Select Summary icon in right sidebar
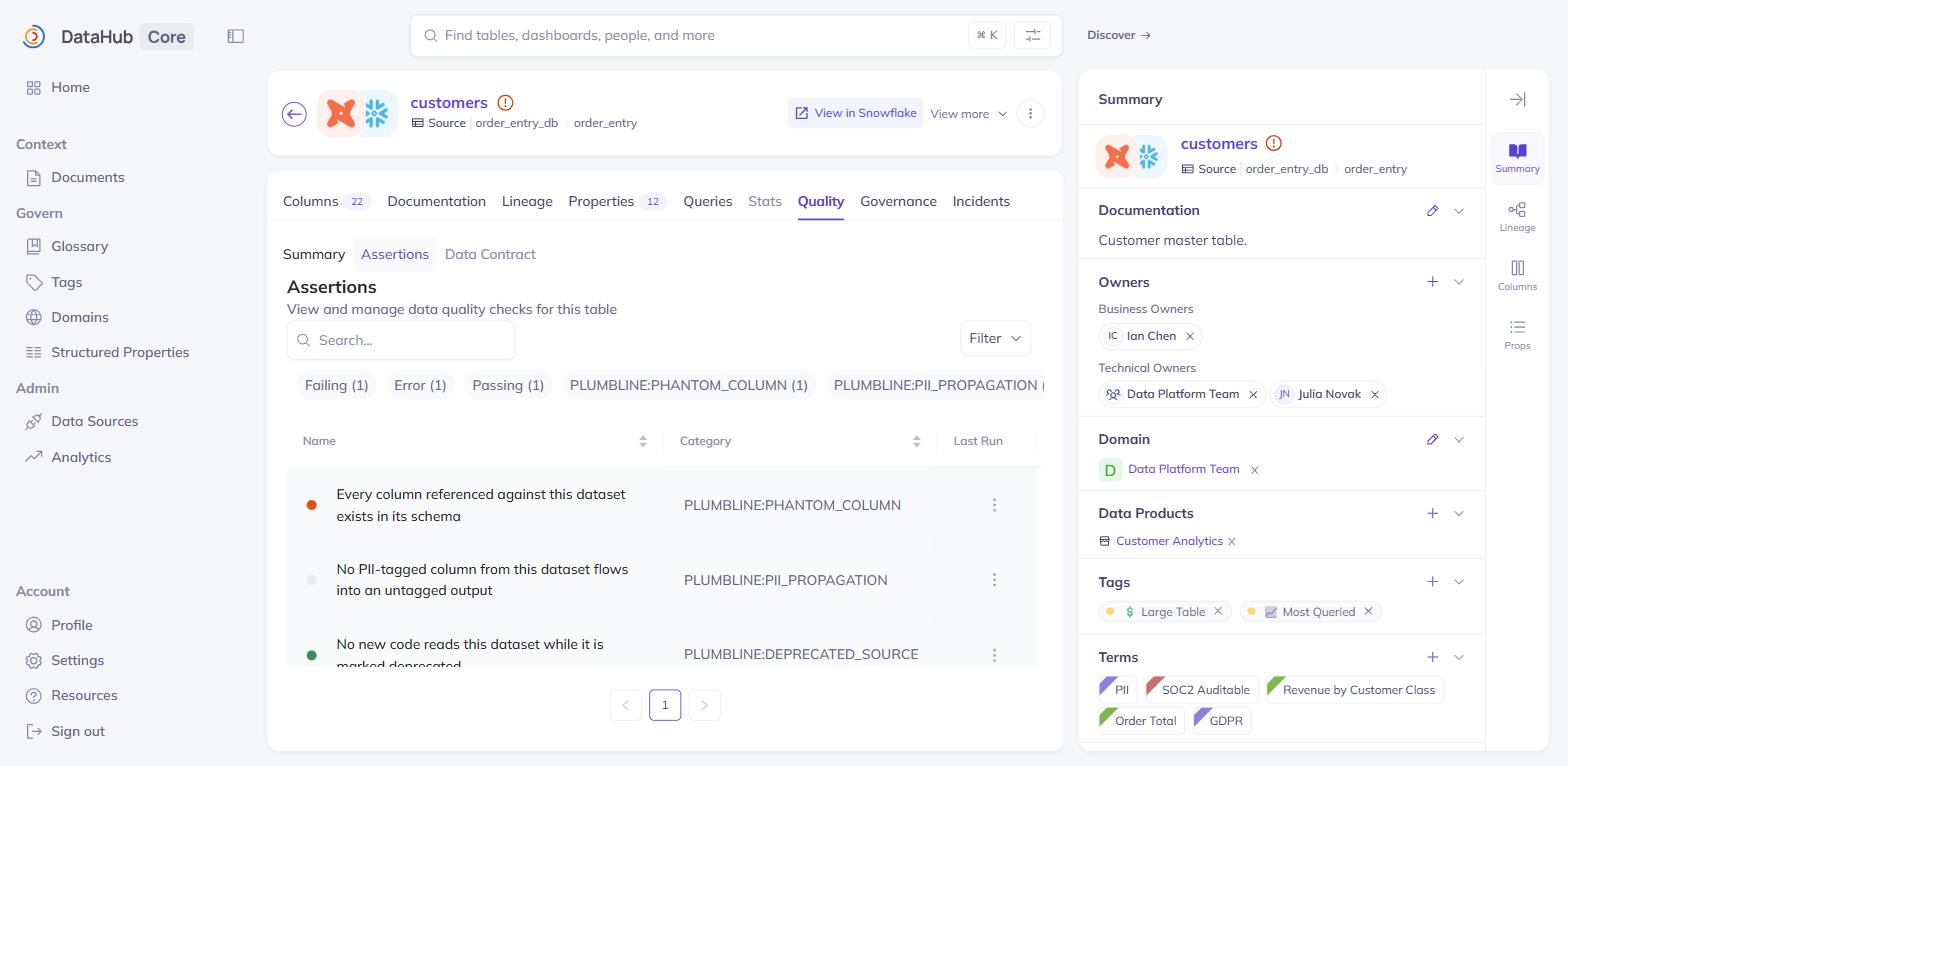 point(1517,158)
